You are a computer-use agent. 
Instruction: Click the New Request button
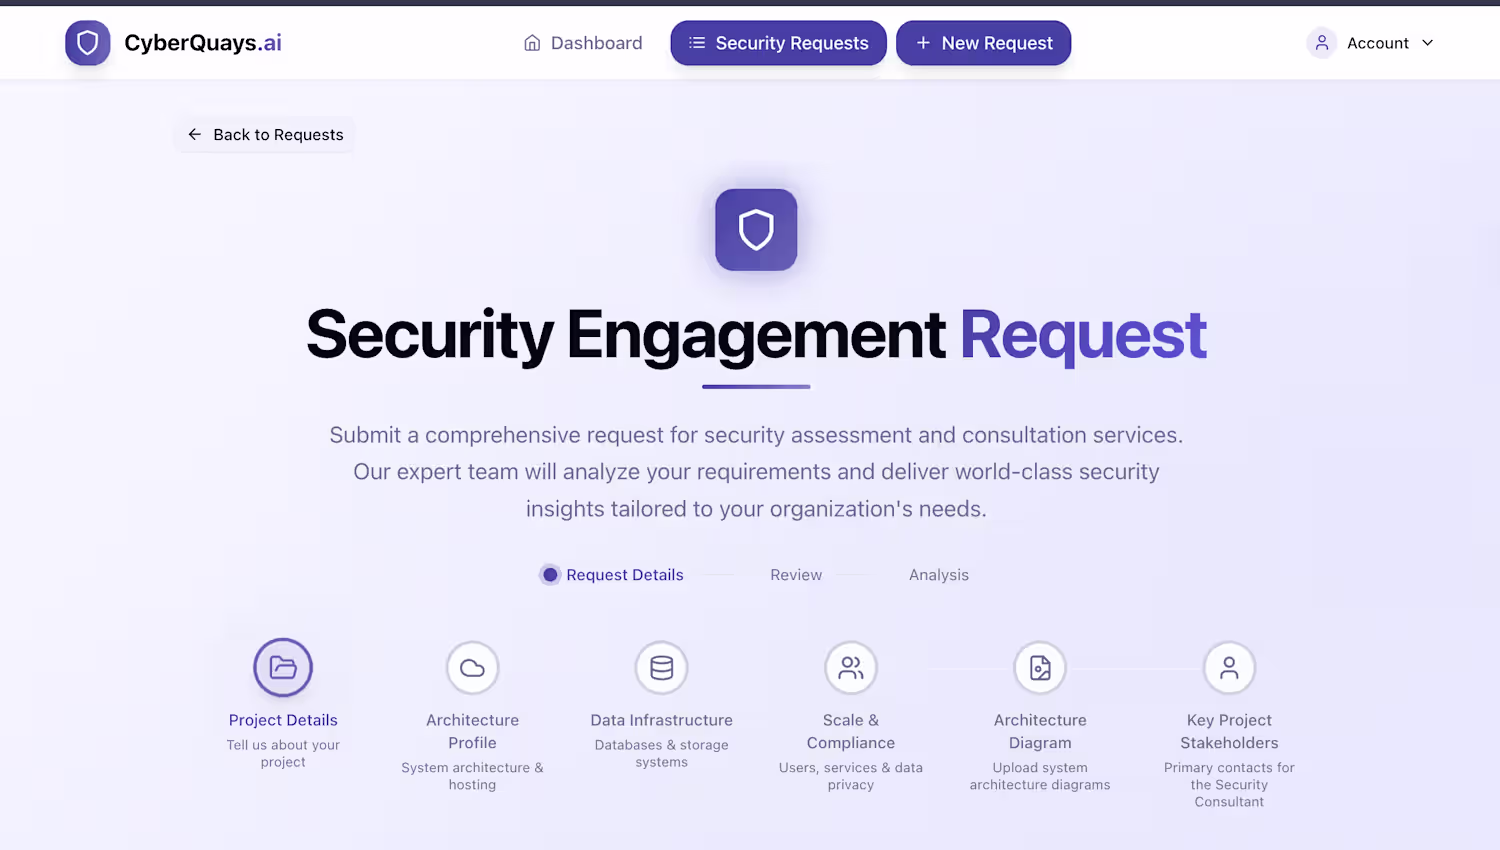983,43
